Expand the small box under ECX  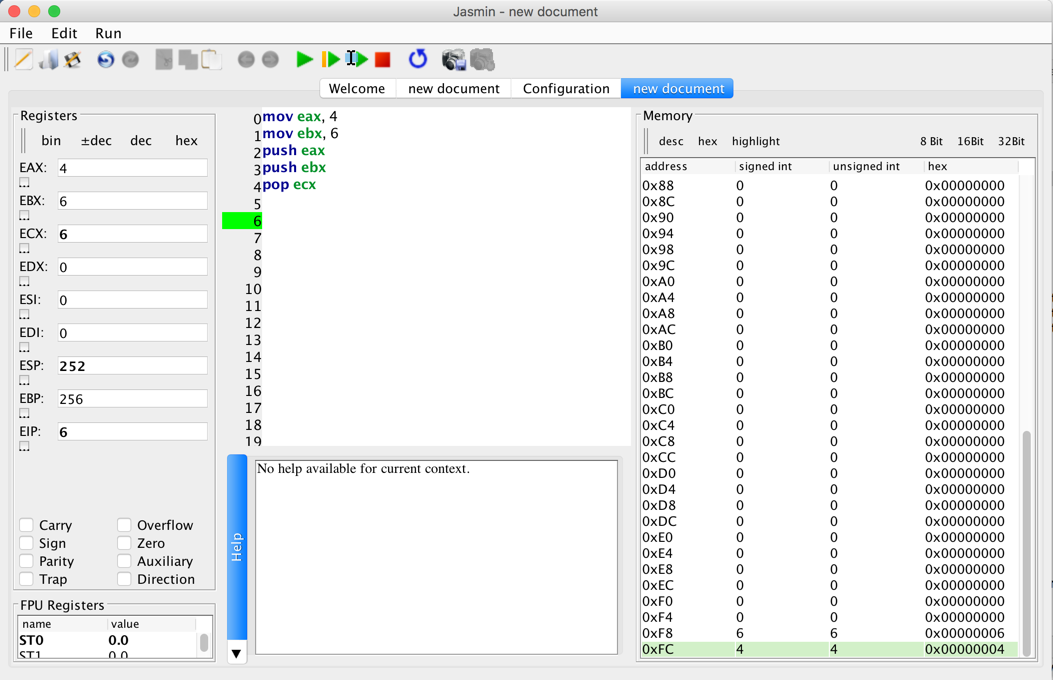click(25, 249)
